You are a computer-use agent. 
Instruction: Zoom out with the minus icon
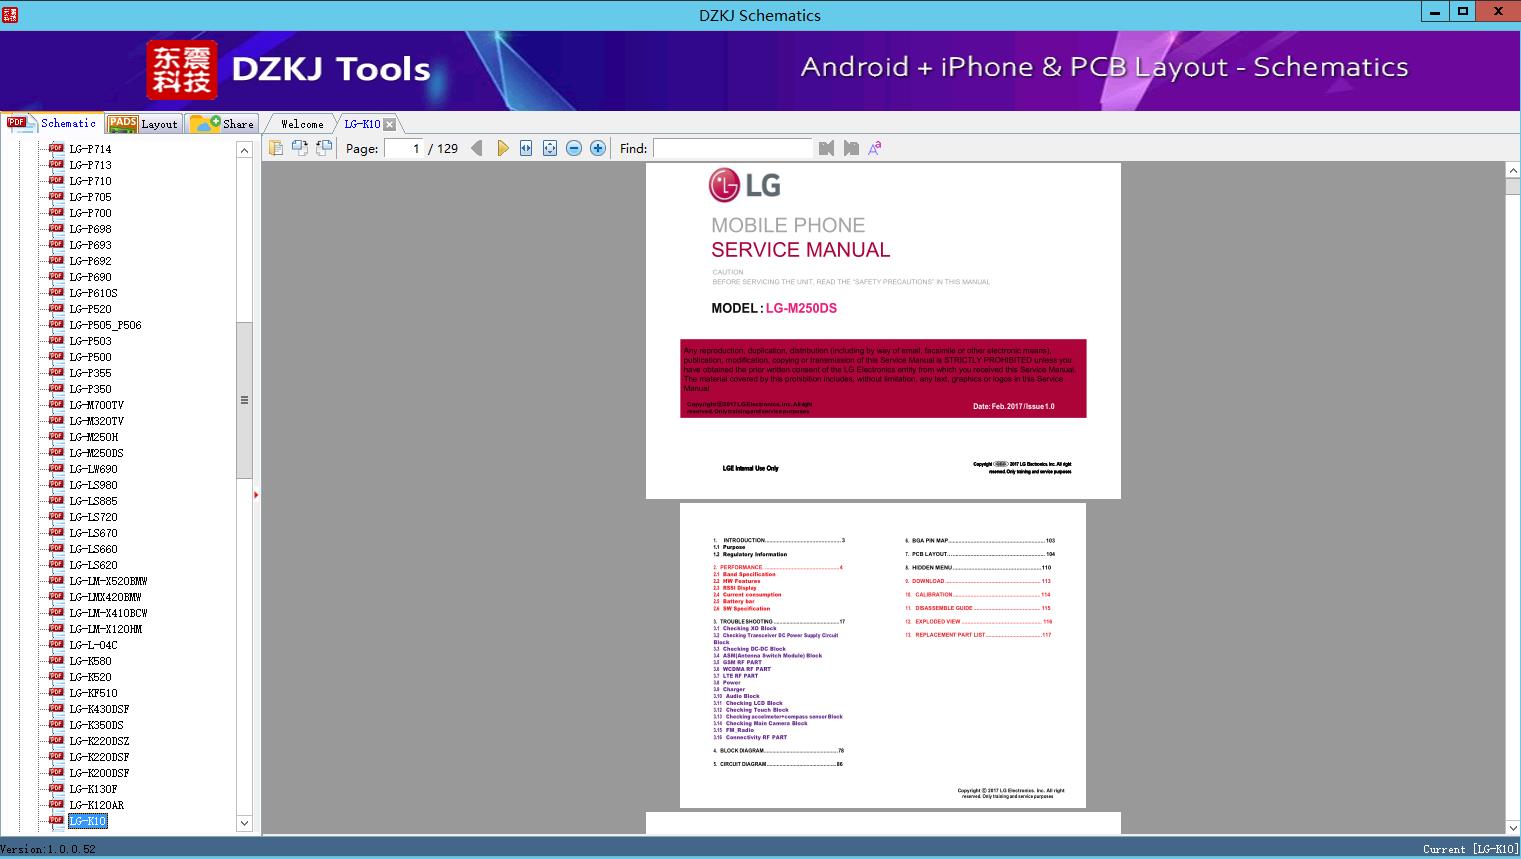[x=574, y=148]
